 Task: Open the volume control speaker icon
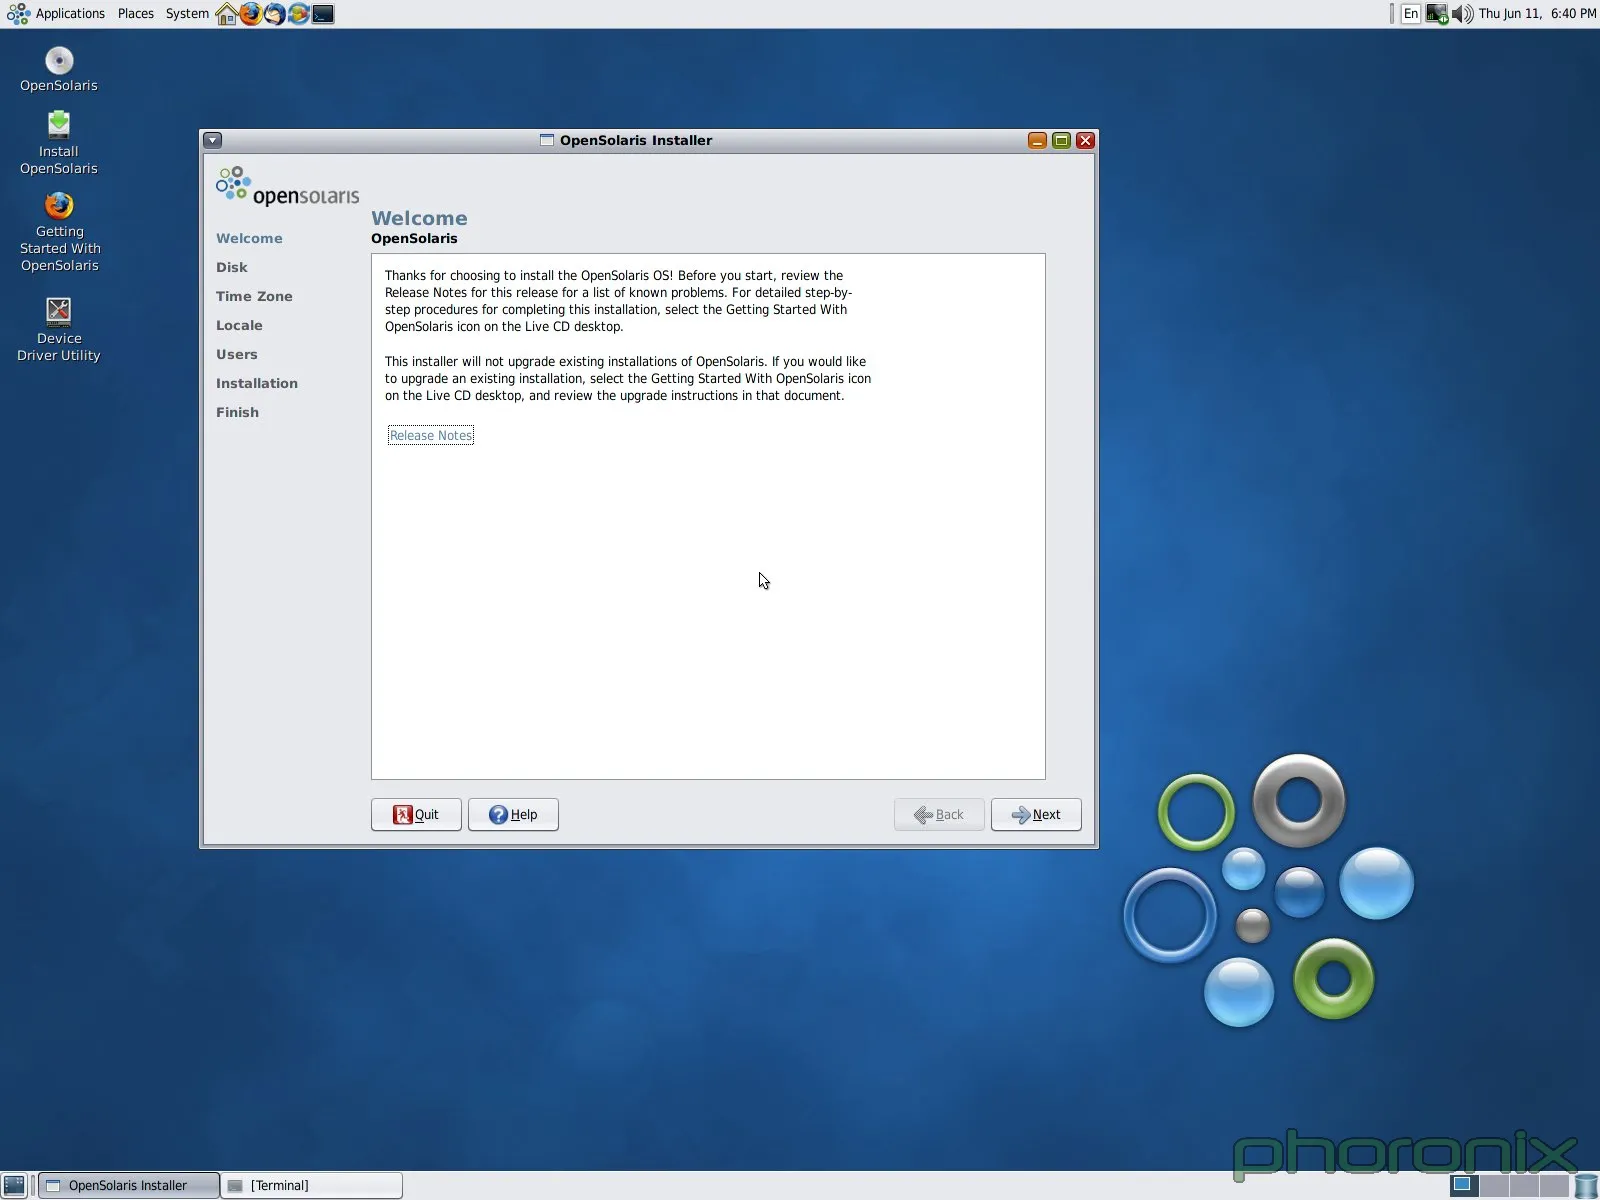point(1462,14)
